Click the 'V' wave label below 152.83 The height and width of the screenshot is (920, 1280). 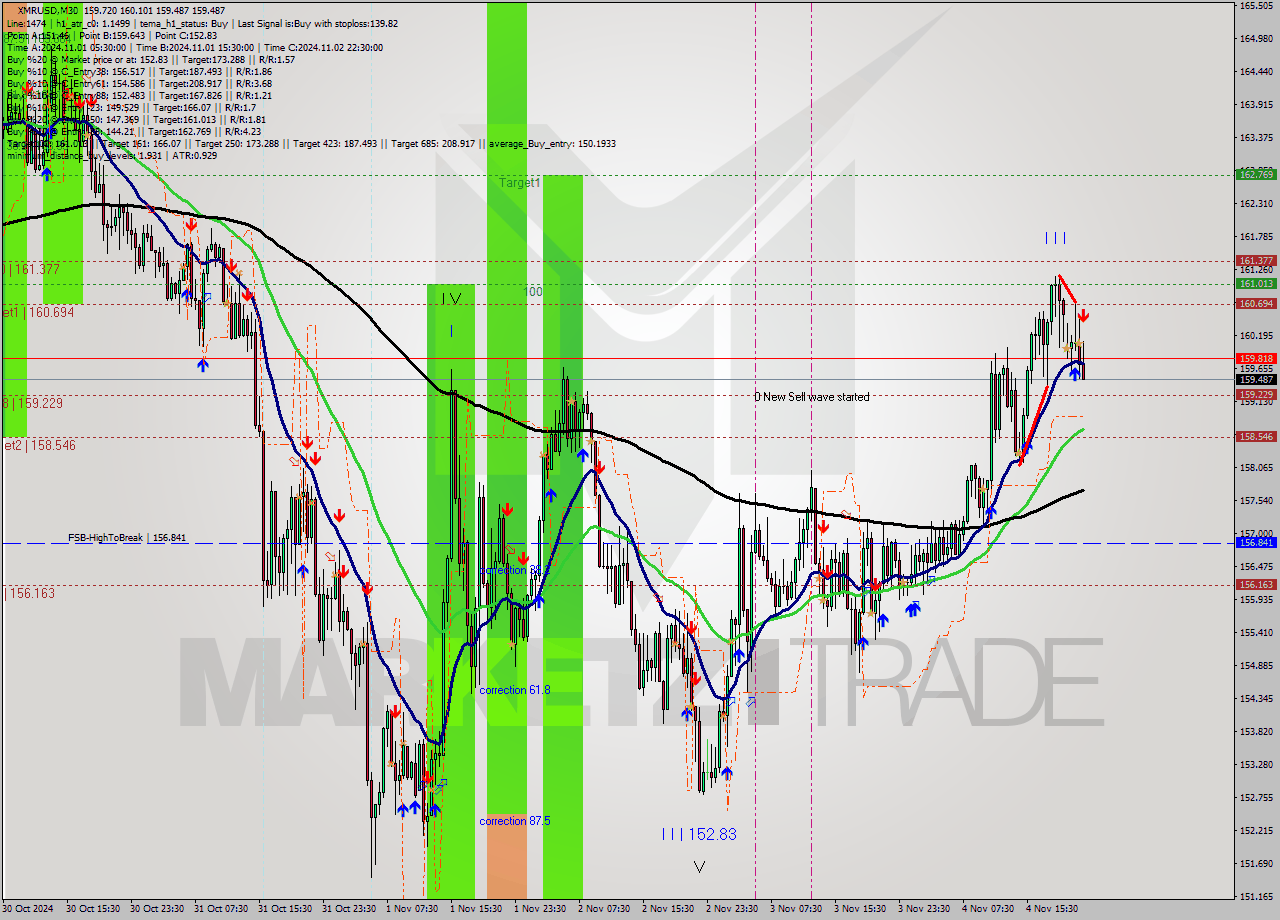click(x=699, y=866)
